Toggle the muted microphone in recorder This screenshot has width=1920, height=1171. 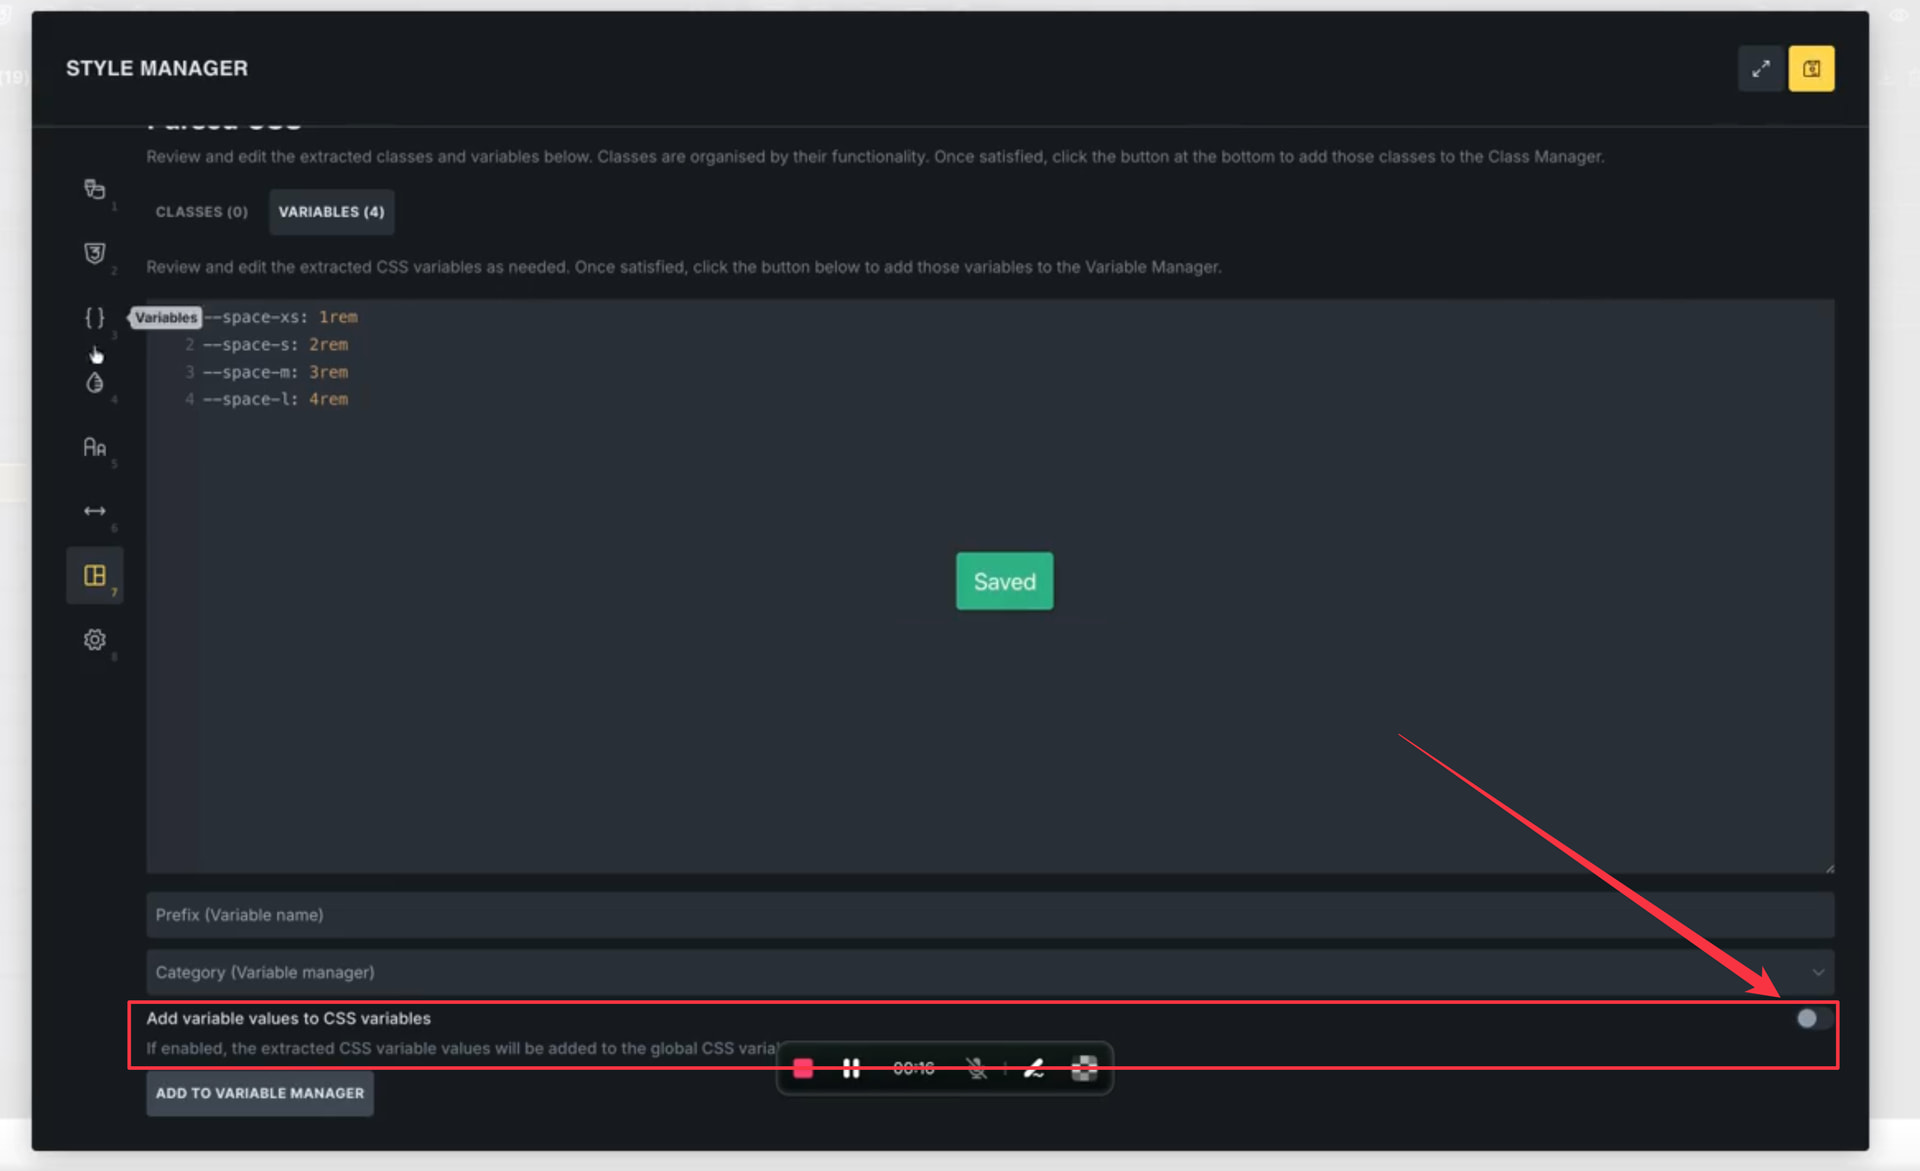pyautogui.click(x=976, y=1068)
